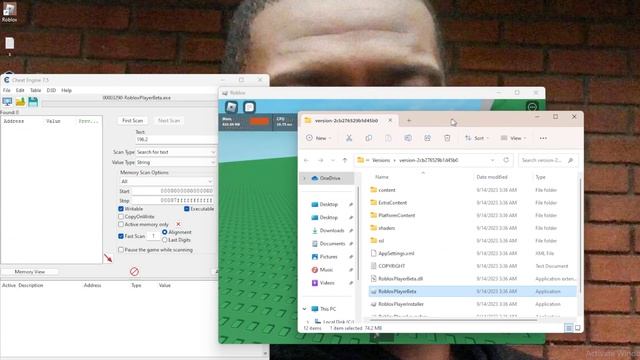Open New dropdown in Explorer toolbar

(x=319, y=138)
